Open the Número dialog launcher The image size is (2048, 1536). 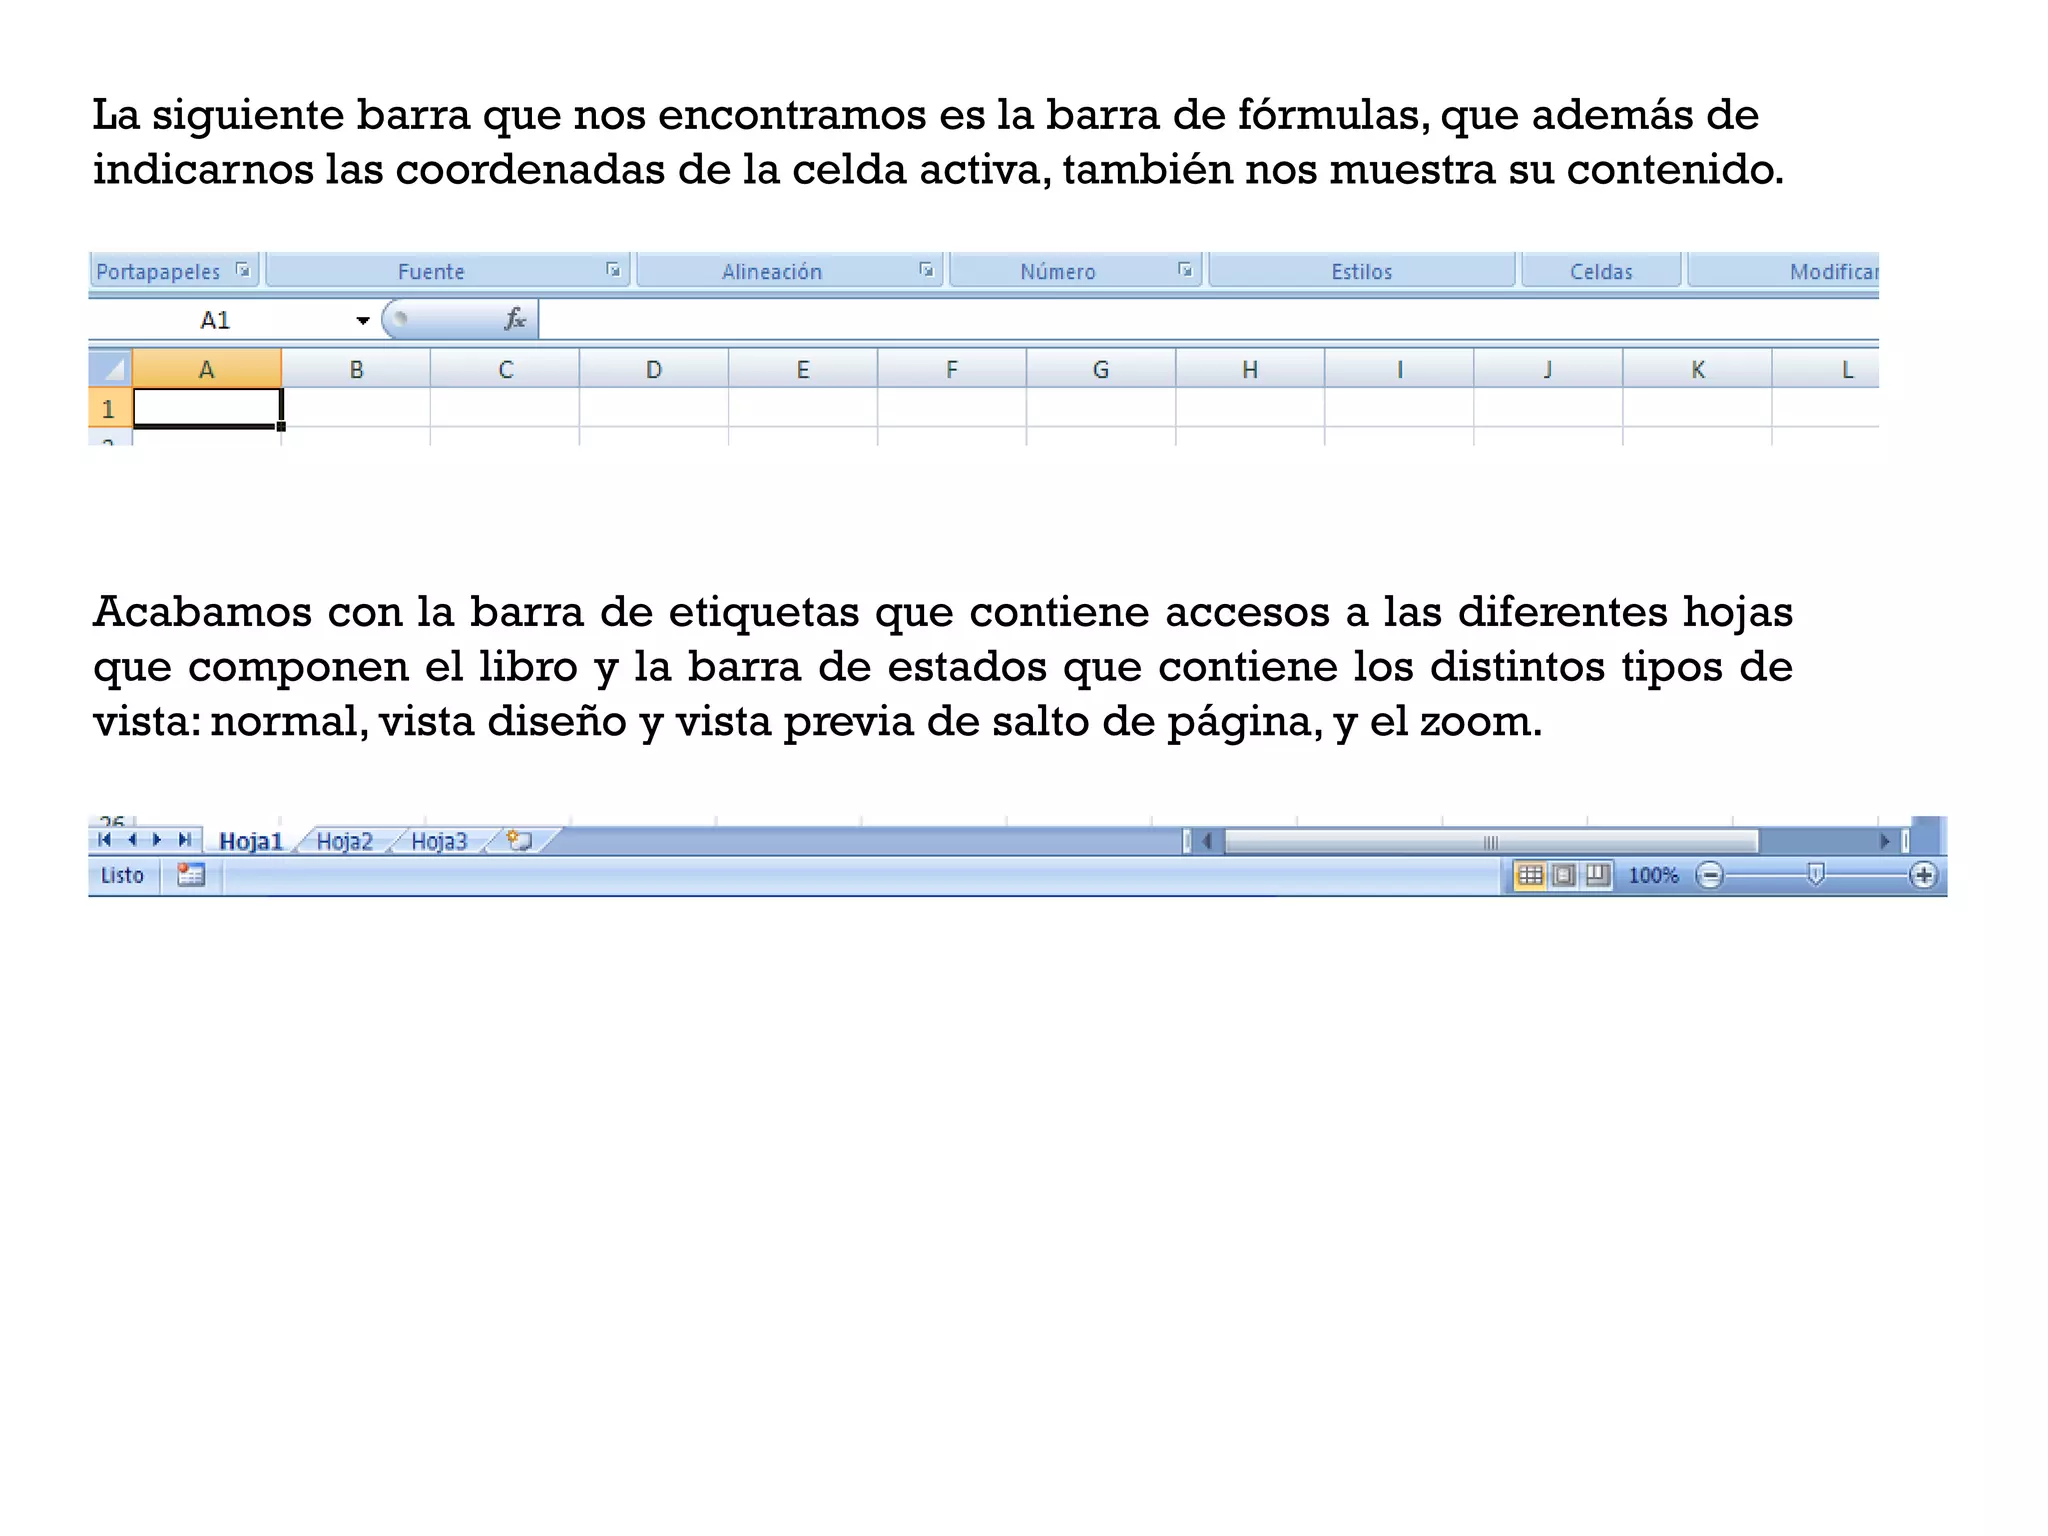(1185, 270)
